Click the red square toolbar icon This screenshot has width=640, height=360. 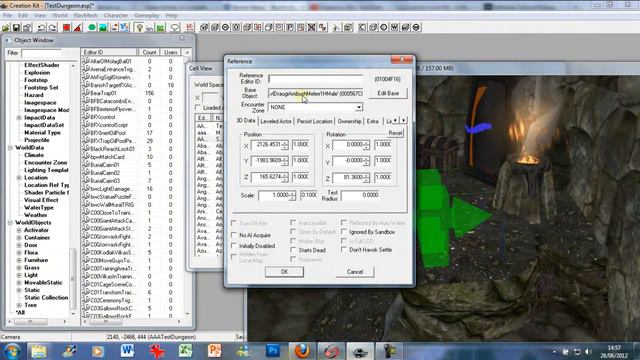67,27
